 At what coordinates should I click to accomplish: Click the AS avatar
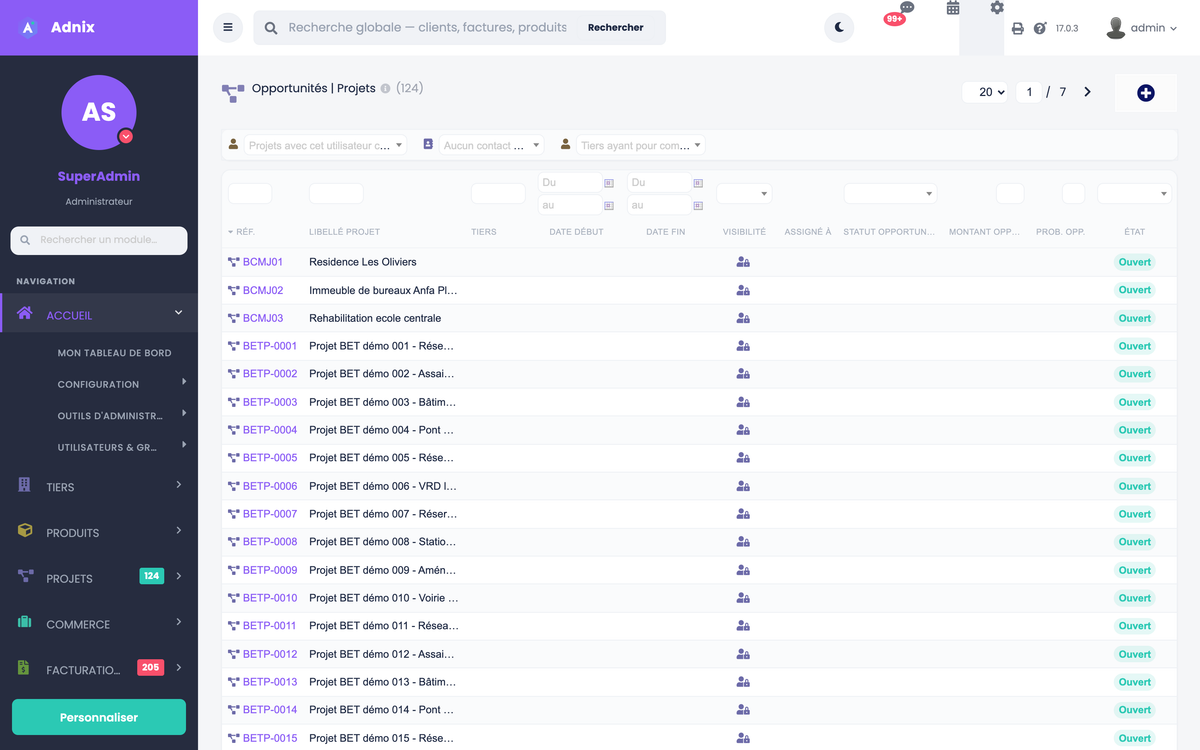click(99, 112)
